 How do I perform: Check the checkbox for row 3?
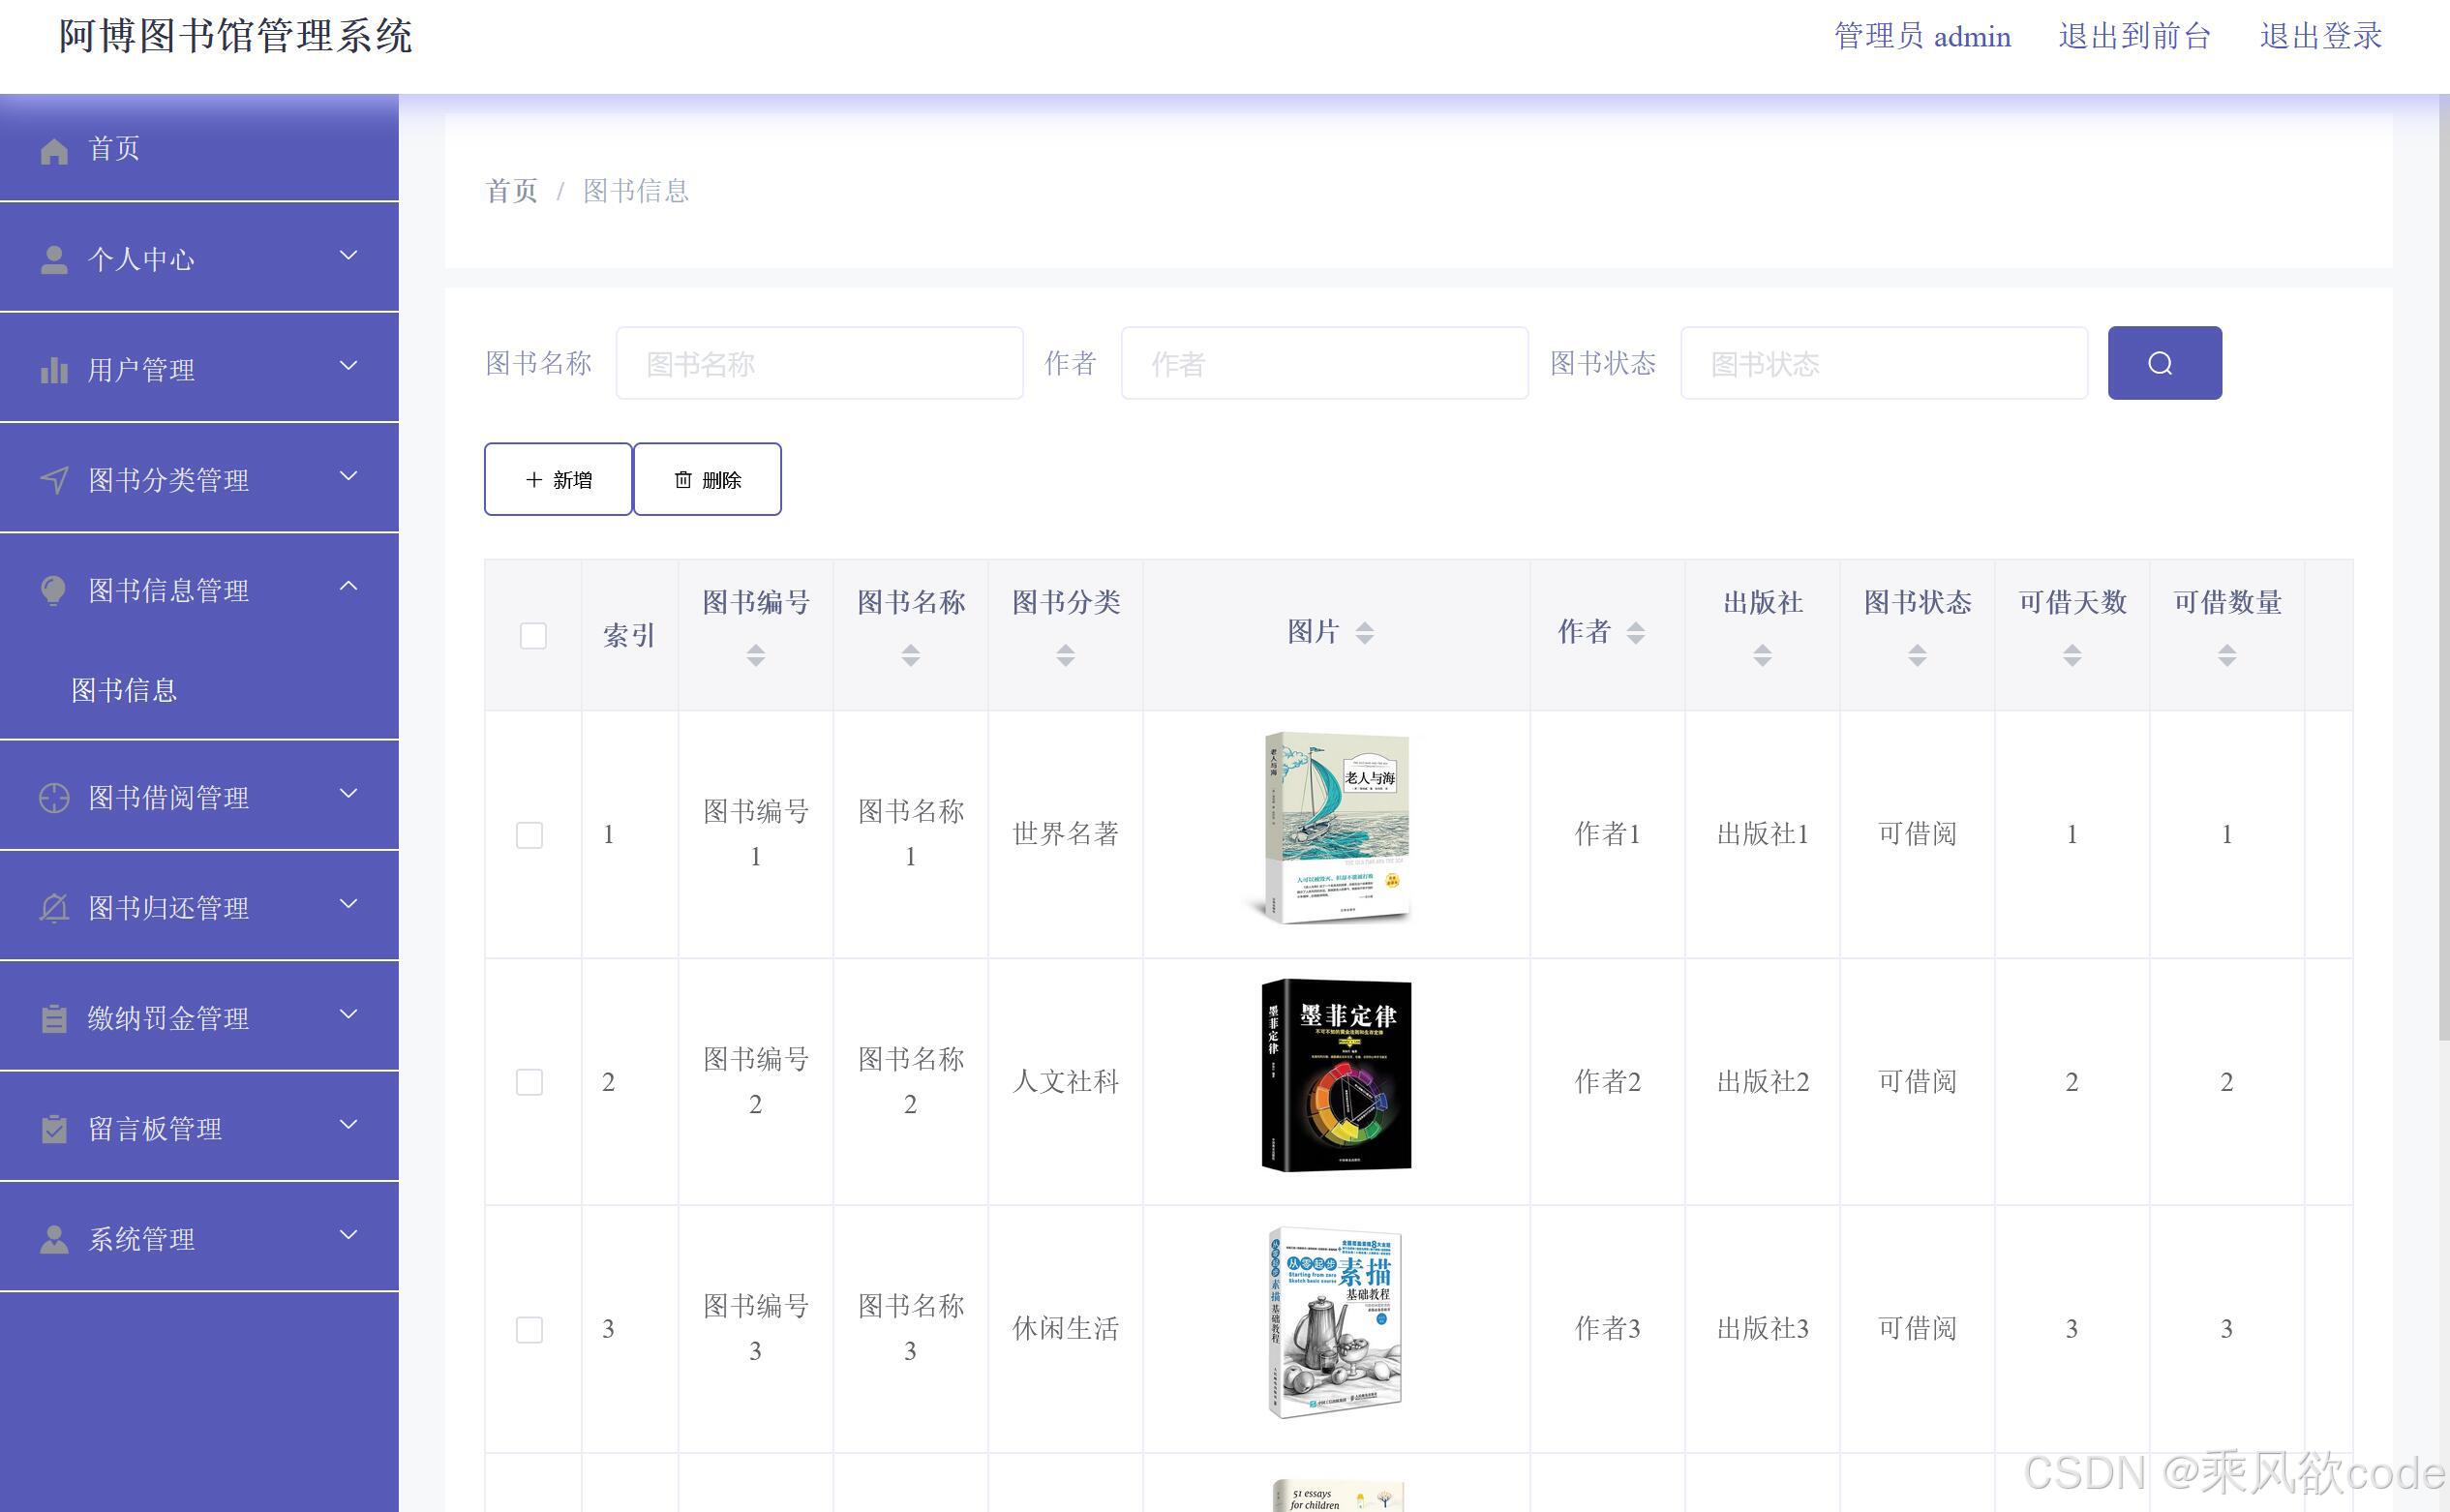tap(529, 1329)
